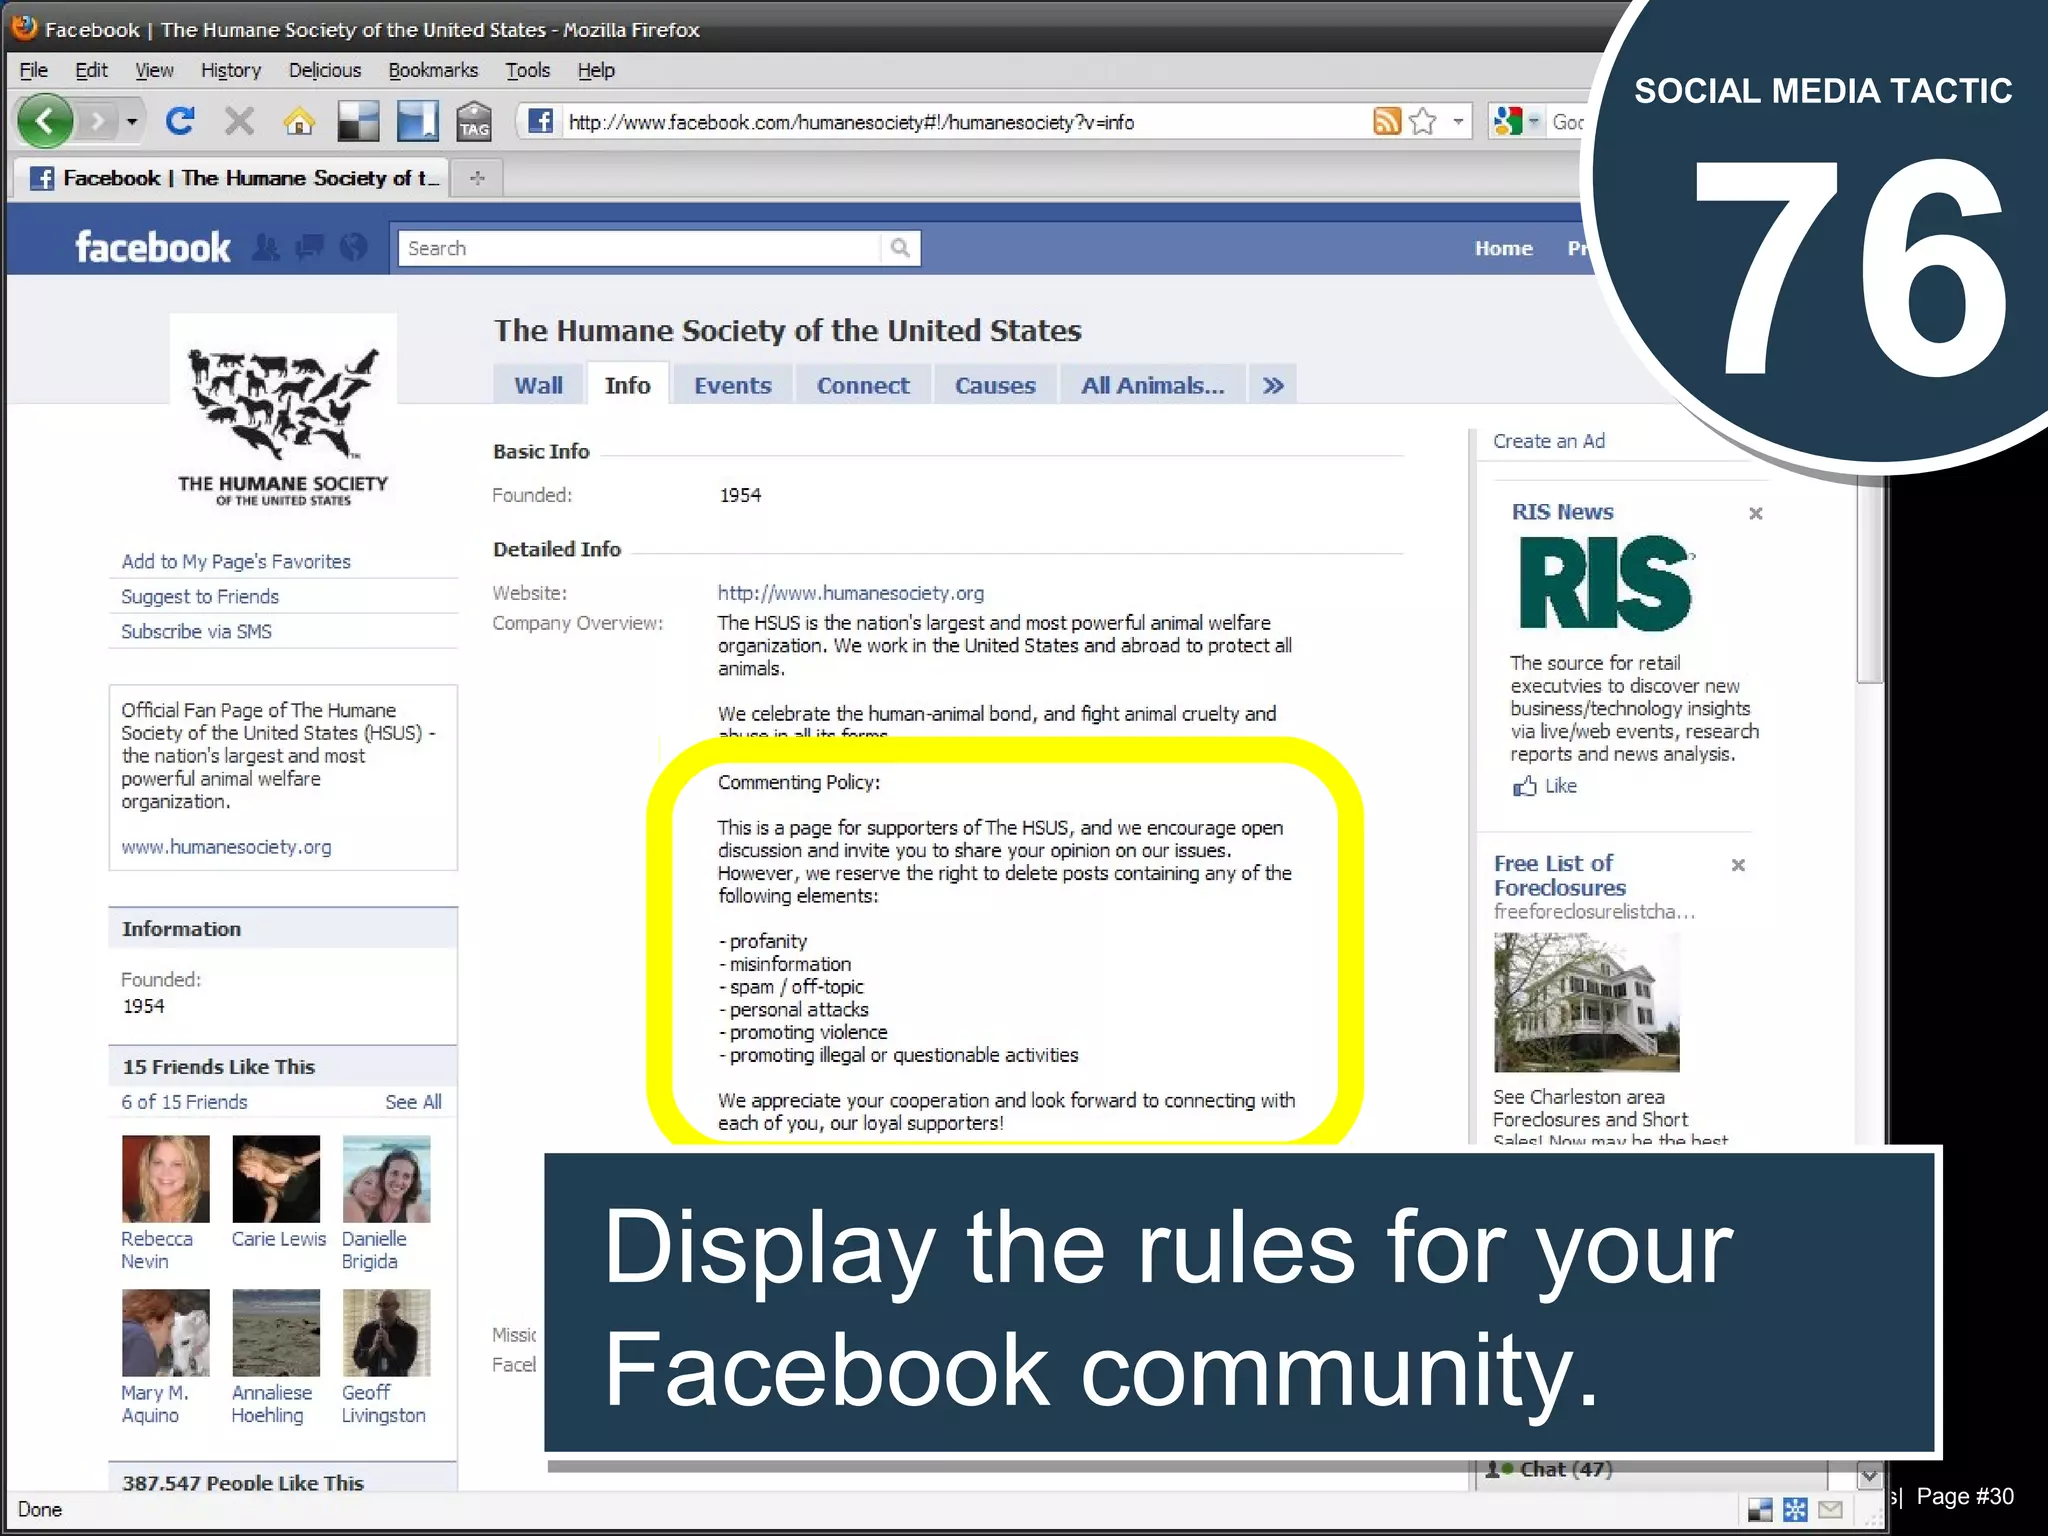Select the Info tab
The width and height of the screenshot is (2048, 1536).
point(627,385)
